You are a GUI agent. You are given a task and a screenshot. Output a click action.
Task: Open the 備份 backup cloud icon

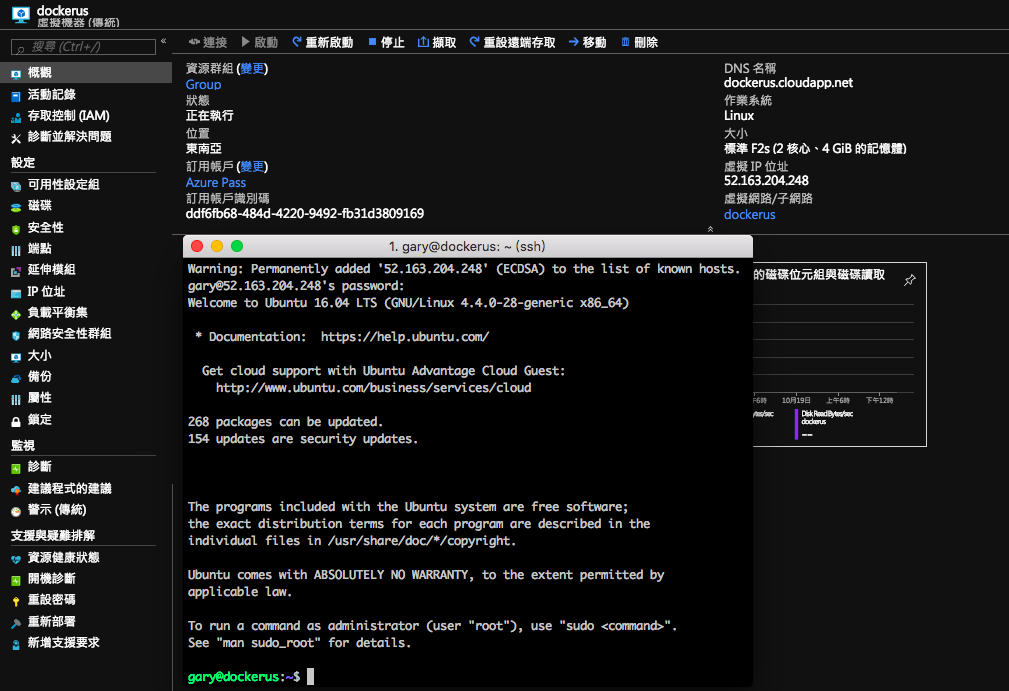point(16,378)
